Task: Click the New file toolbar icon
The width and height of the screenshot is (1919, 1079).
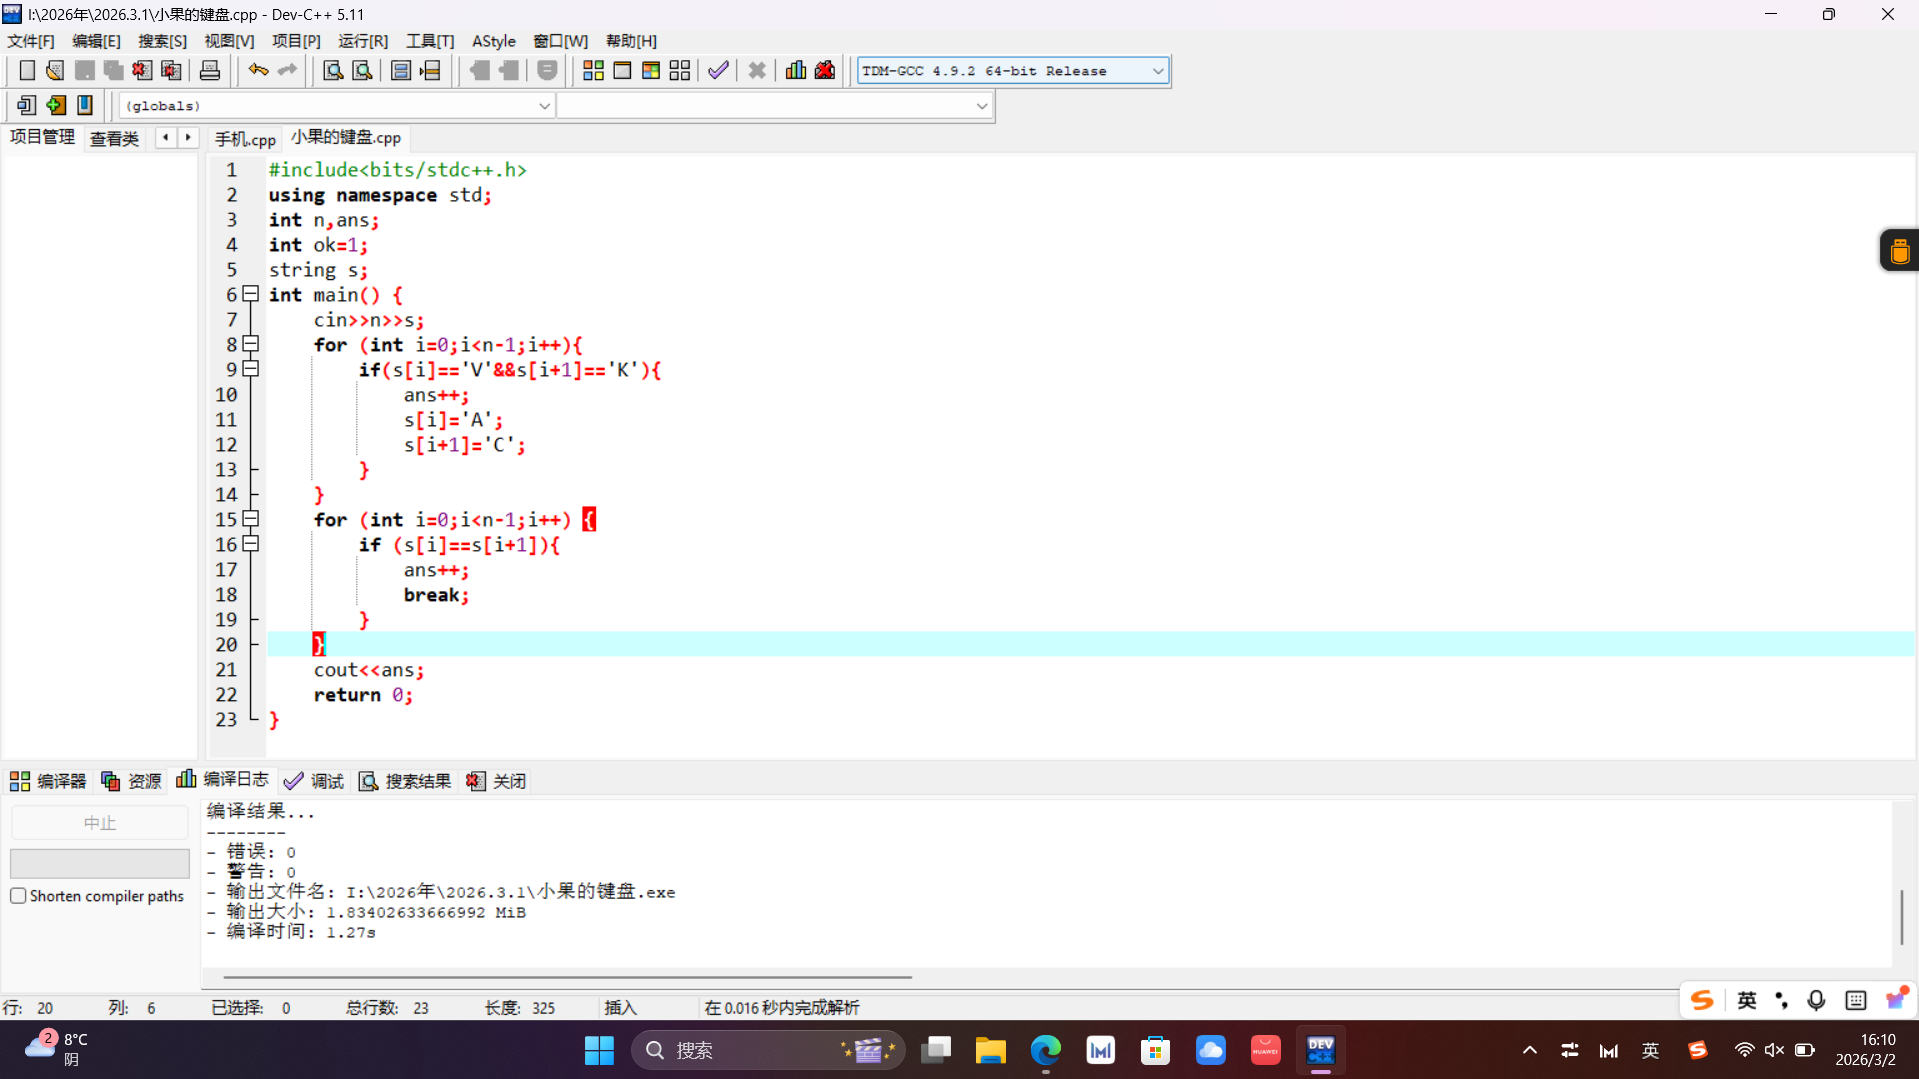Action: (27, 70)
